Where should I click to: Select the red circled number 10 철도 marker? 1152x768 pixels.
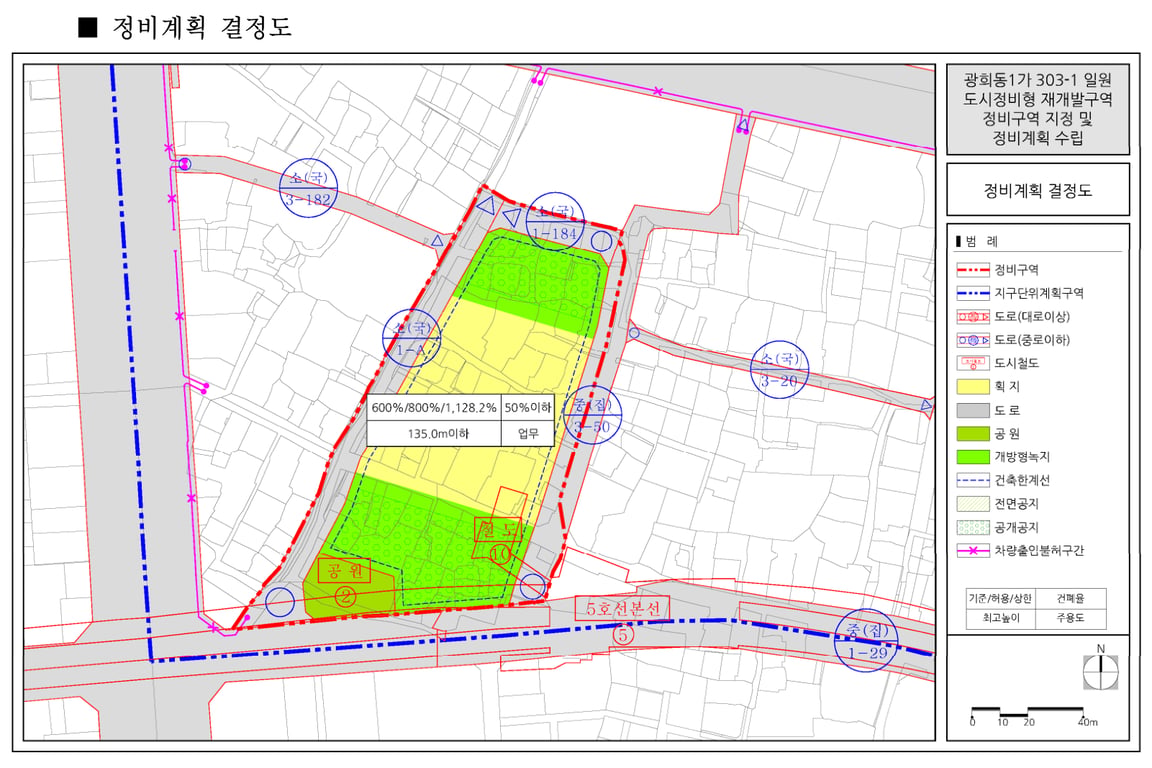(500, 553)
